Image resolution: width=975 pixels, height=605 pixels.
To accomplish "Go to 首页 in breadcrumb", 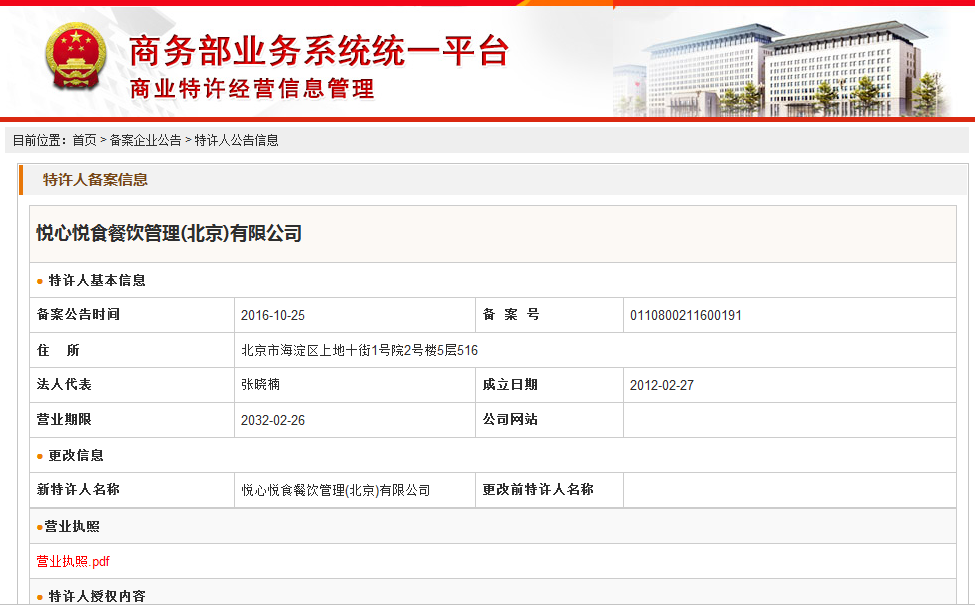I will [x=85, y=141].
